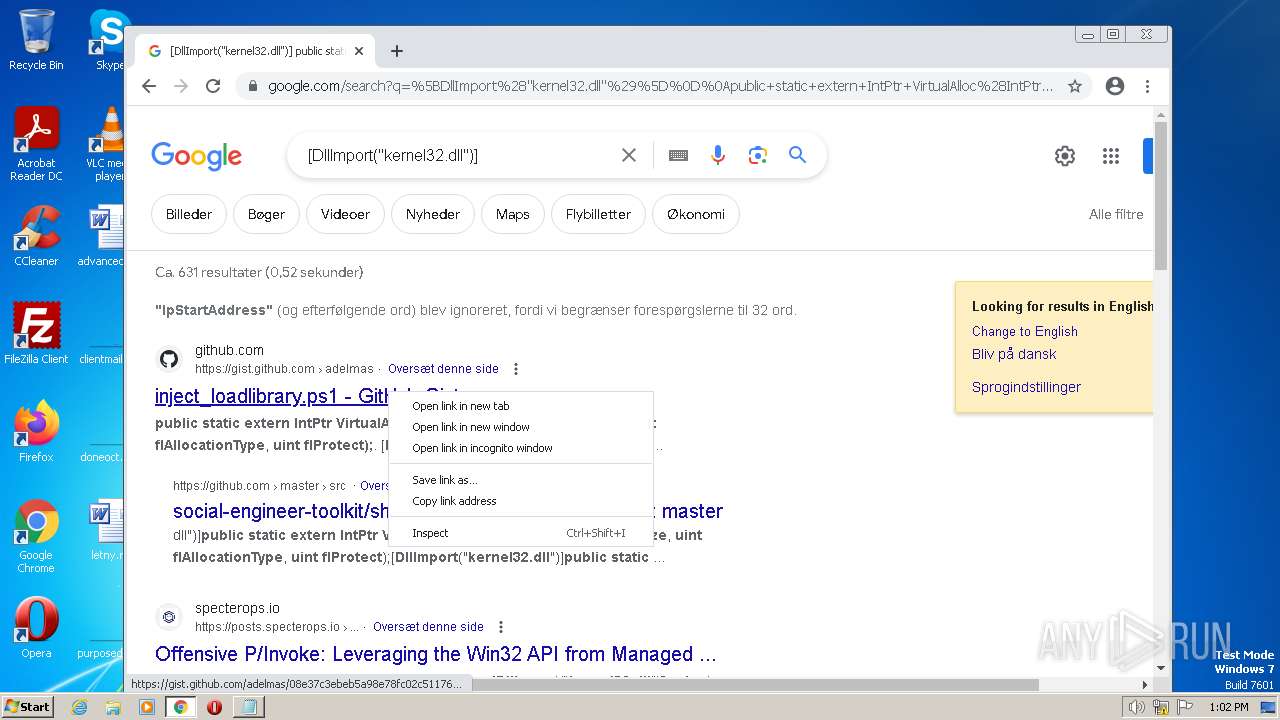Image resolution: width=1280 pixels, height=720 pixels.
Task: Bookmark this page with star icon
Action: pyautogui.click(x=1075, y=86)
